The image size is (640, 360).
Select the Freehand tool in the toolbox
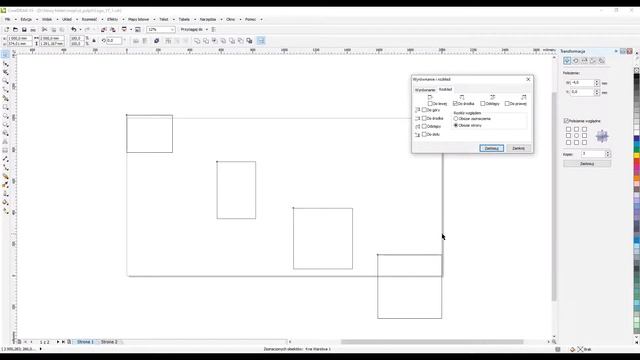[5, 89]
